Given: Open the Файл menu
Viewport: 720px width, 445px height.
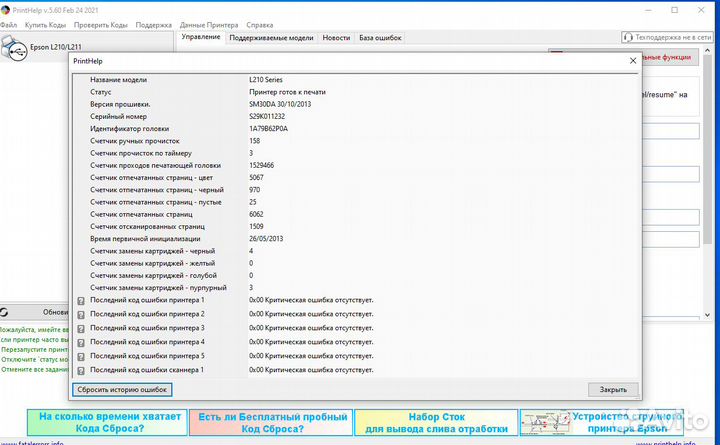Looking at the screenshot, I should [8, 25].
